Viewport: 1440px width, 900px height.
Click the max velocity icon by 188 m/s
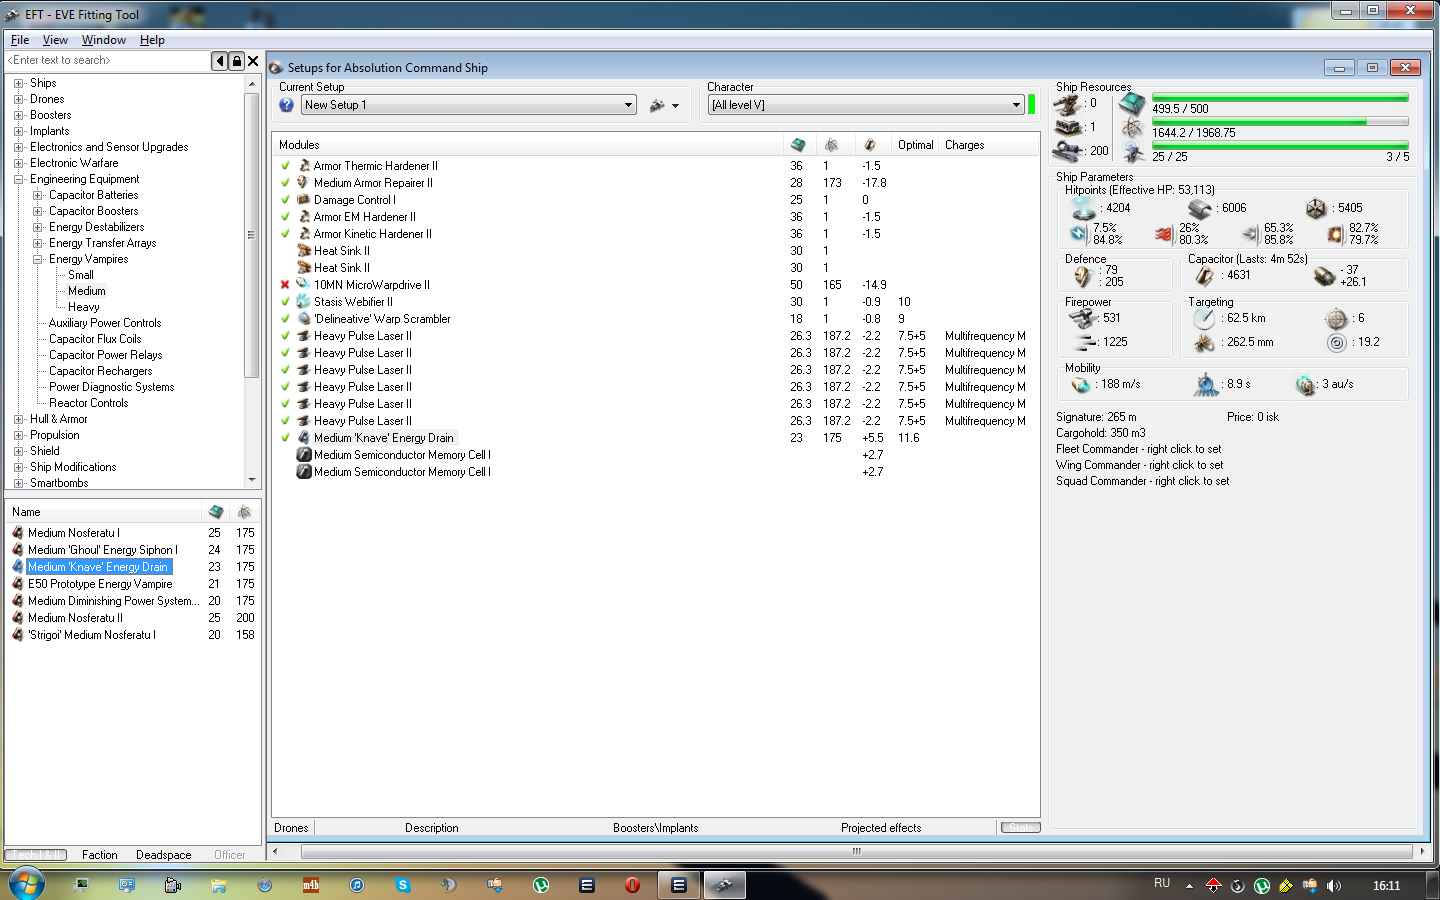click(x=1081, y=385)
